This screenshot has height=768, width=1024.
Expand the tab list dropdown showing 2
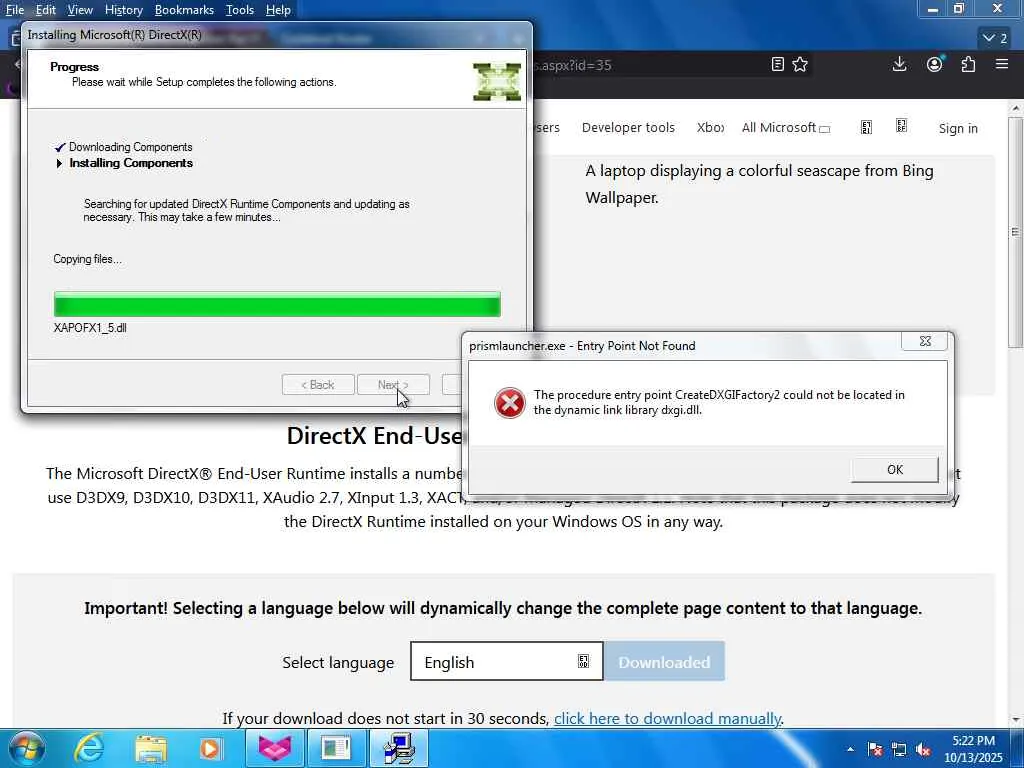[995, 38]
